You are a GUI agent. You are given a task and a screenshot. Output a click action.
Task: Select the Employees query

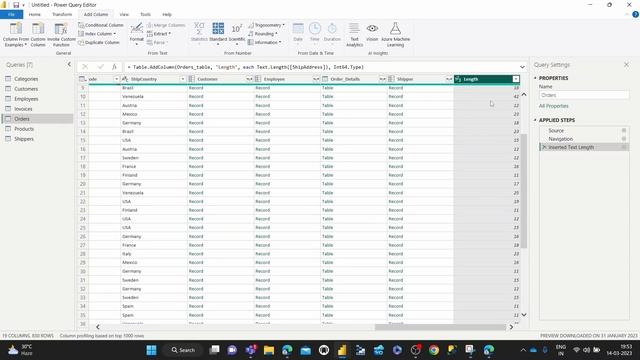(26, 99)
